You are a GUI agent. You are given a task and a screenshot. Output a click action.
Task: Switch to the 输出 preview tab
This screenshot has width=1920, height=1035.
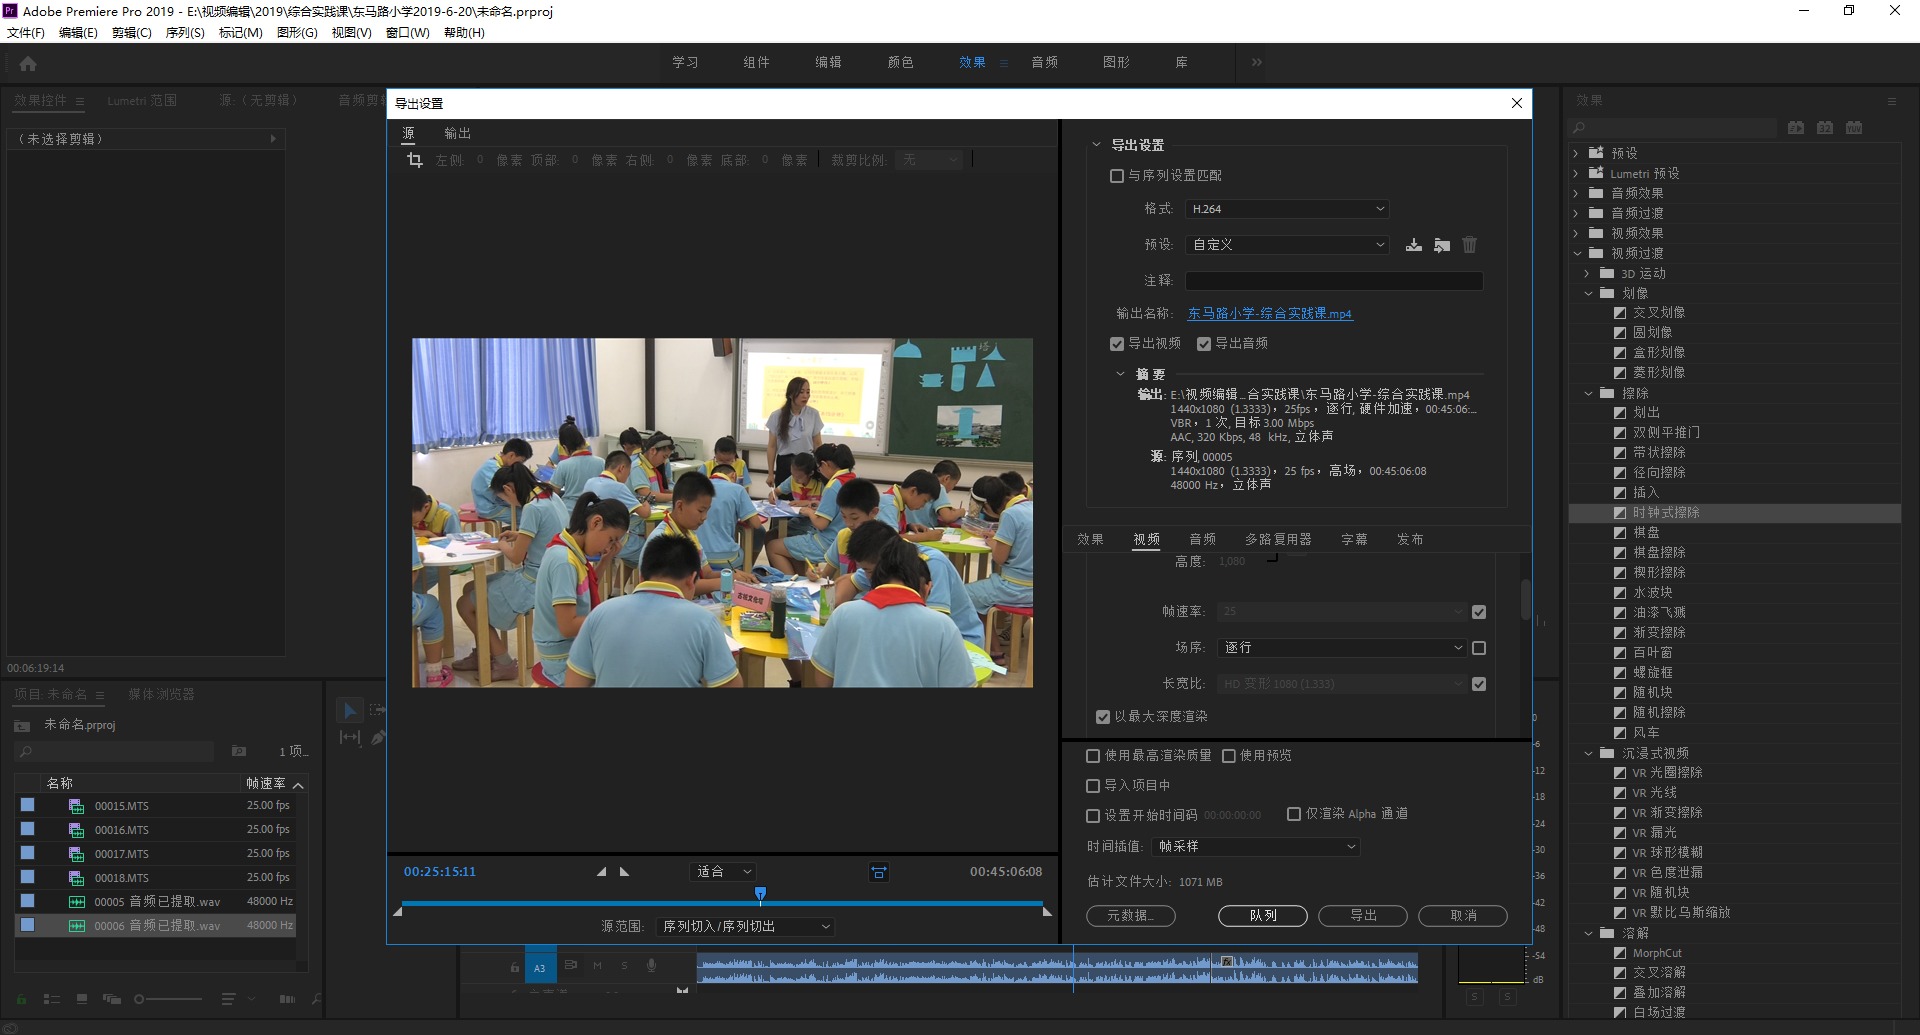click(457, 134)
